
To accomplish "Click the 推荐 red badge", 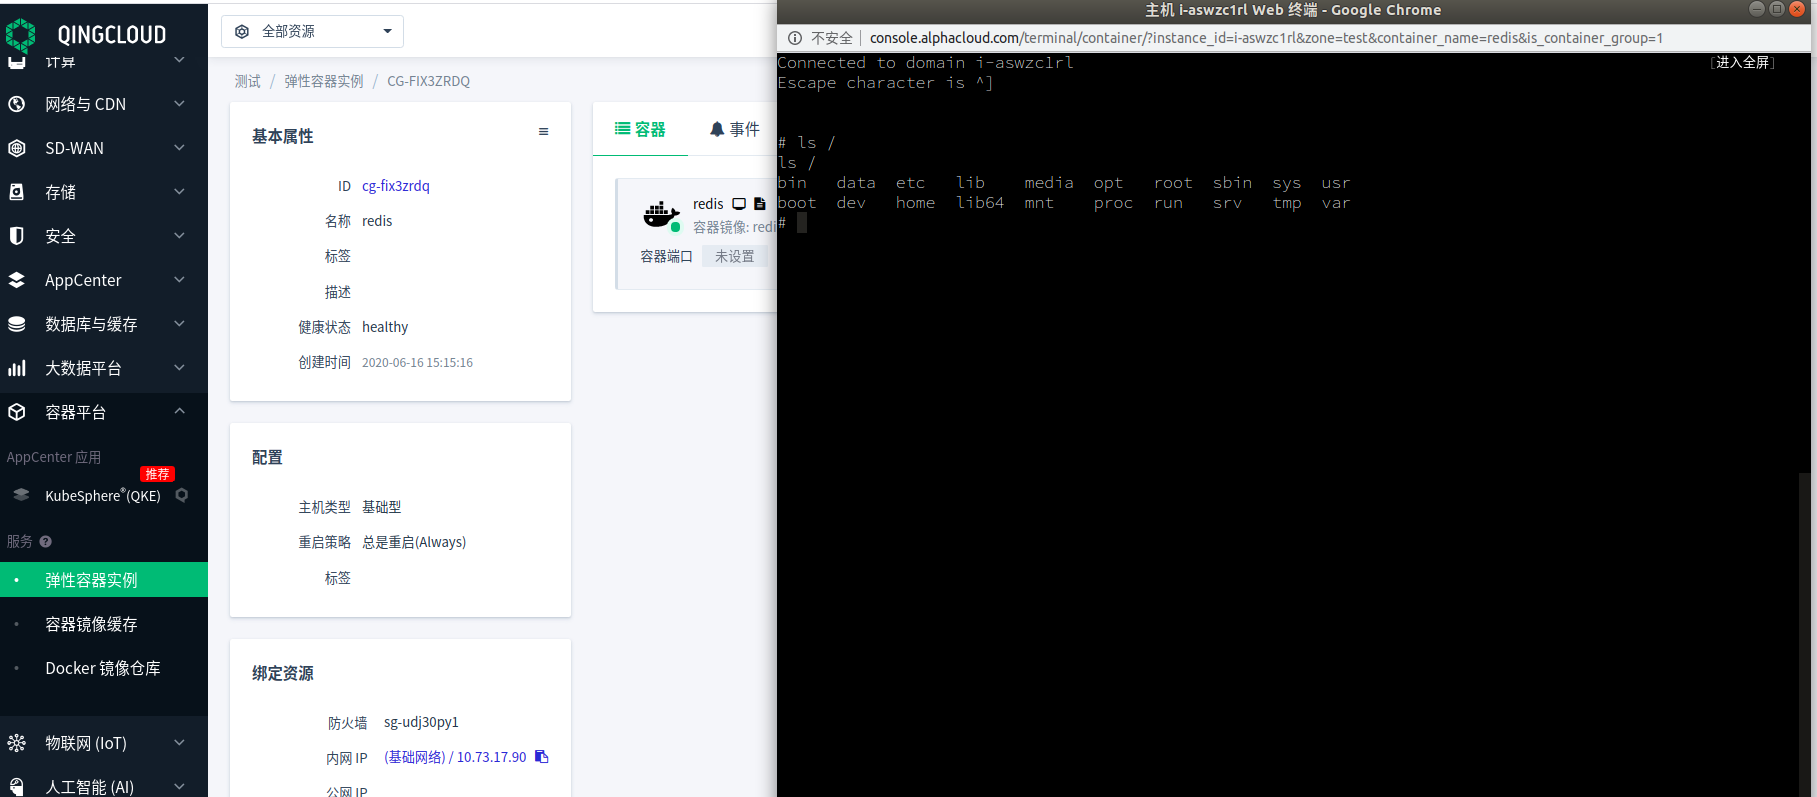I will click(157, 474).
